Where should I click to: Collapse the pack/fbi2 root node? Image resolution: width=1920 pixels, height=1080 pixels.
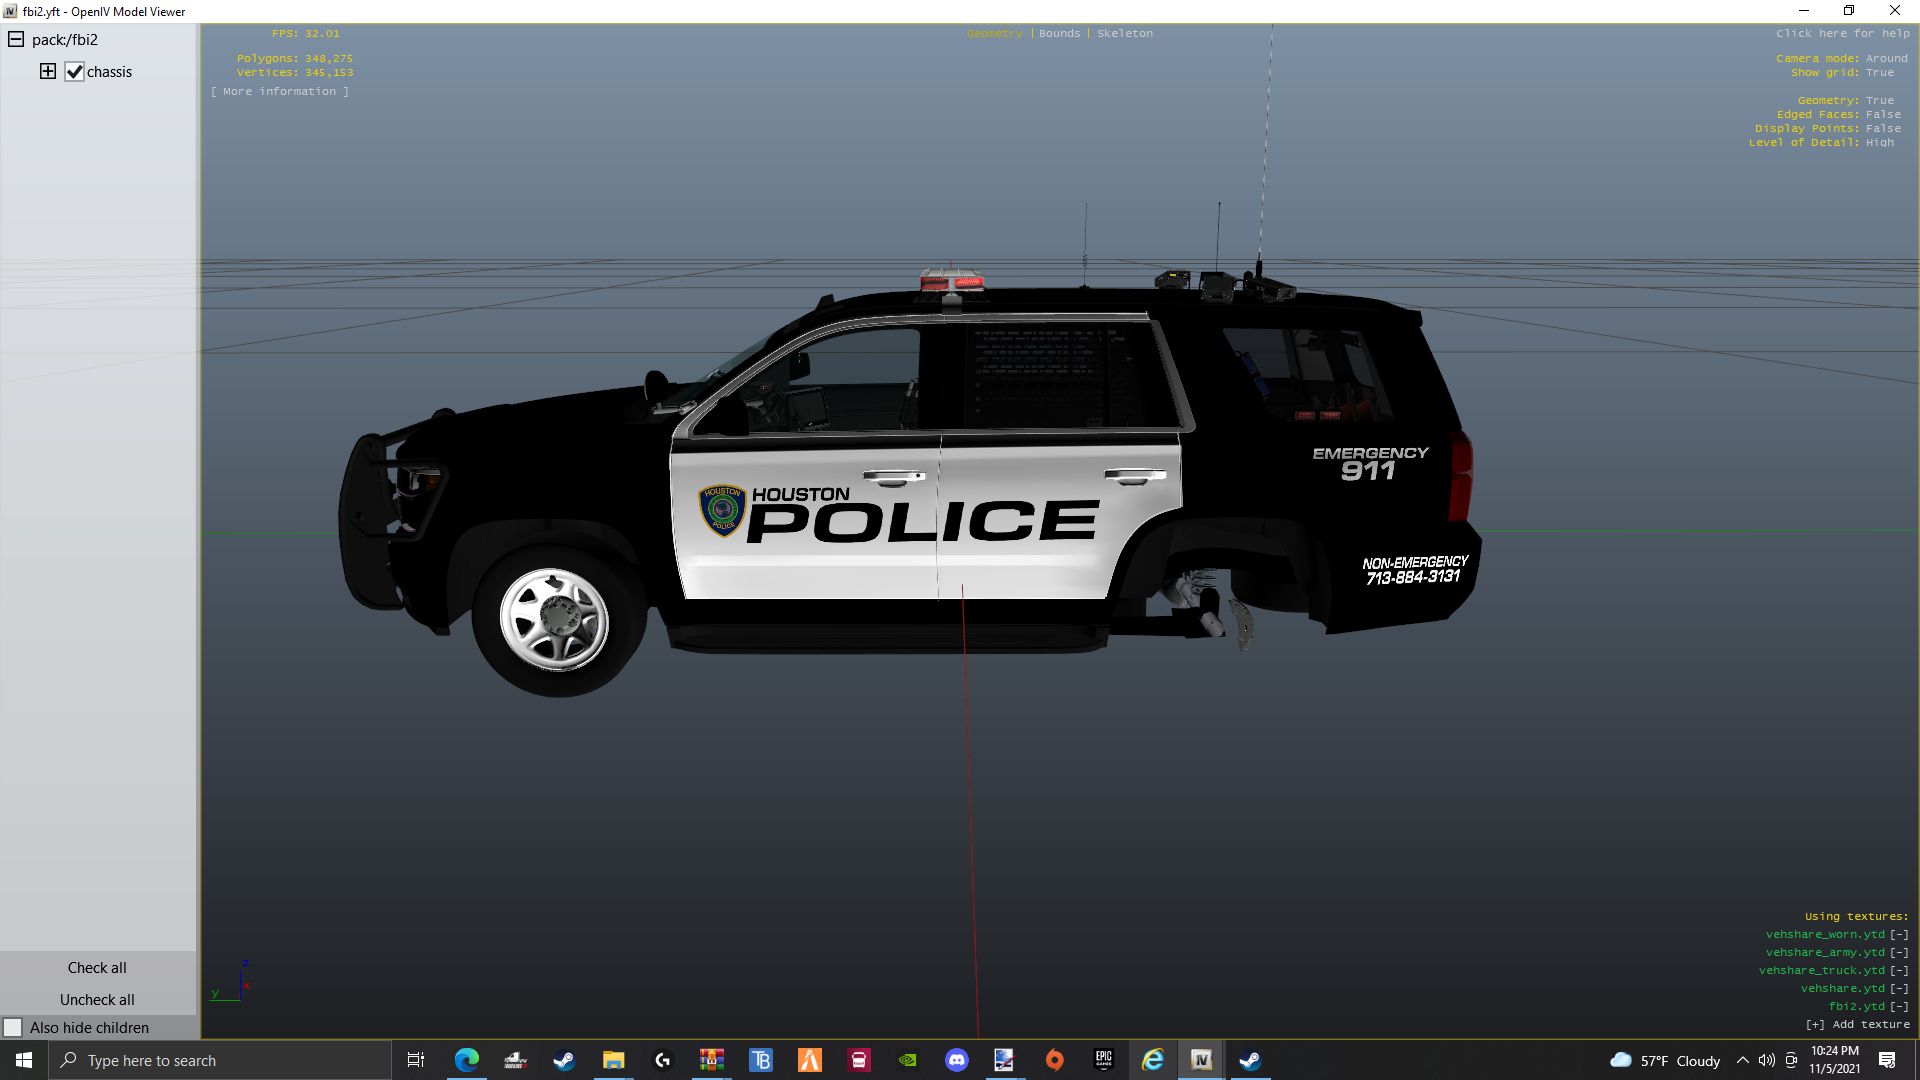coord(16,40)
